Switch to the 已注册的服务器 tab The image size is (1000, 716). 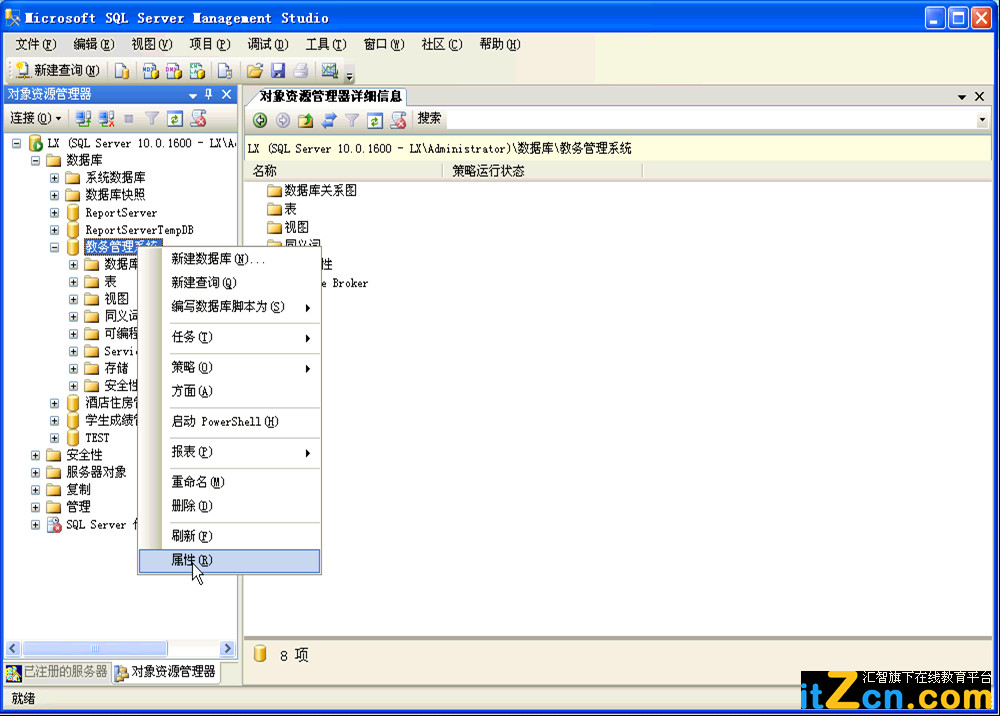[57, 672]
